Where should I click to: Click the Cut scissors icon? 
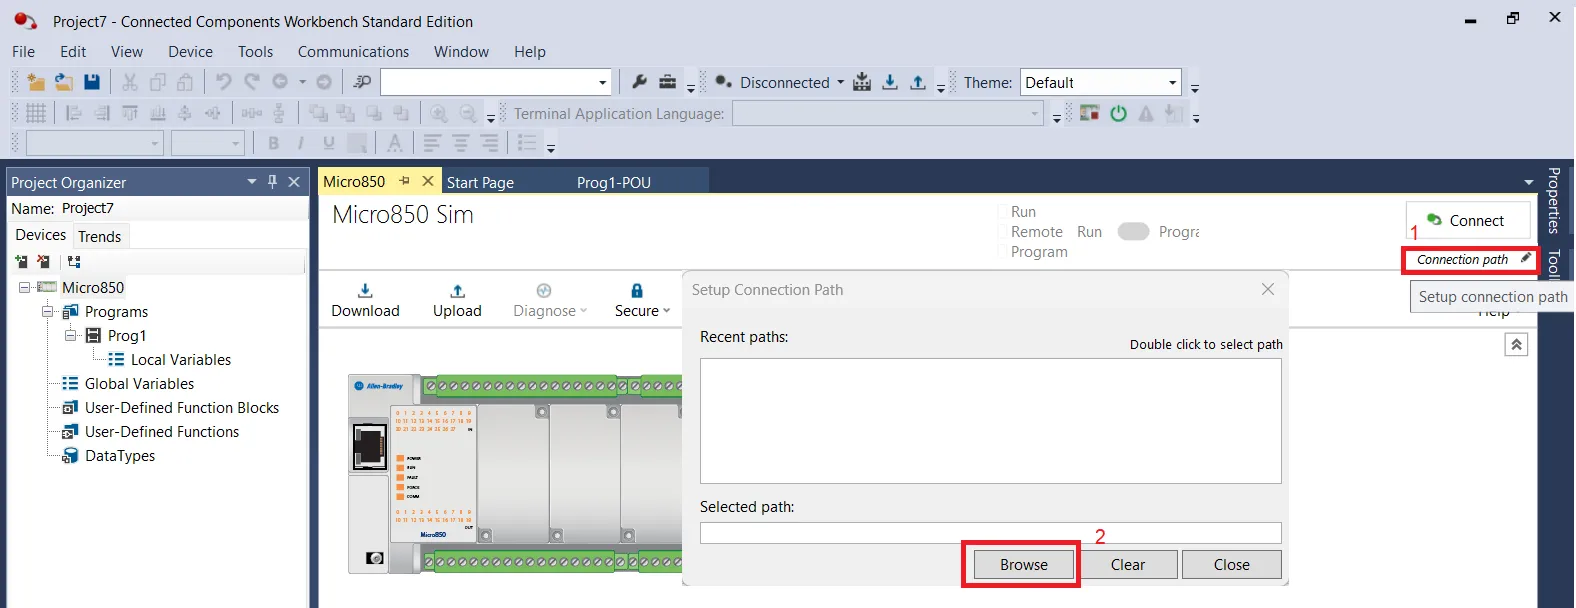130,82
